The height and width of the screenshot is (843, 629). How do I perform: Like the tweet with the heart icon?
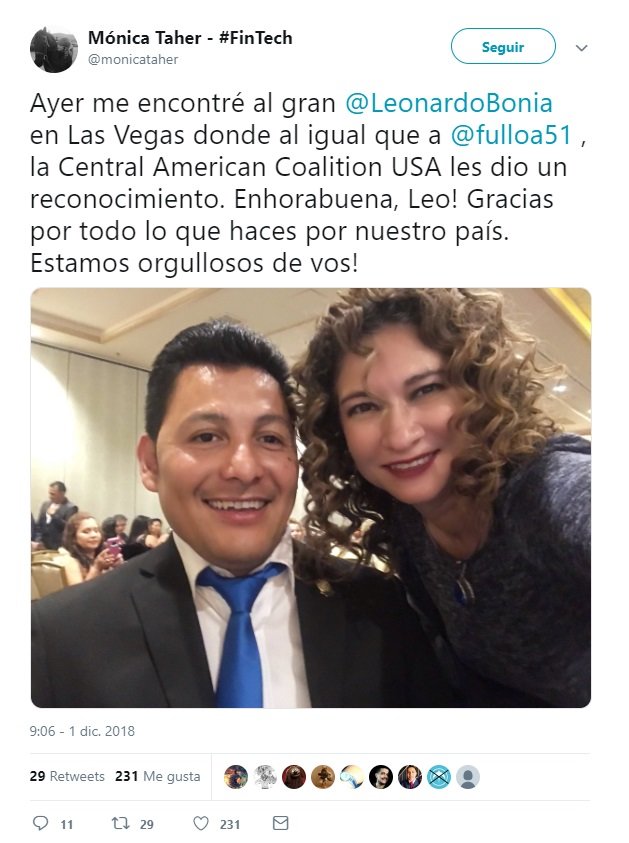(201, 823)
